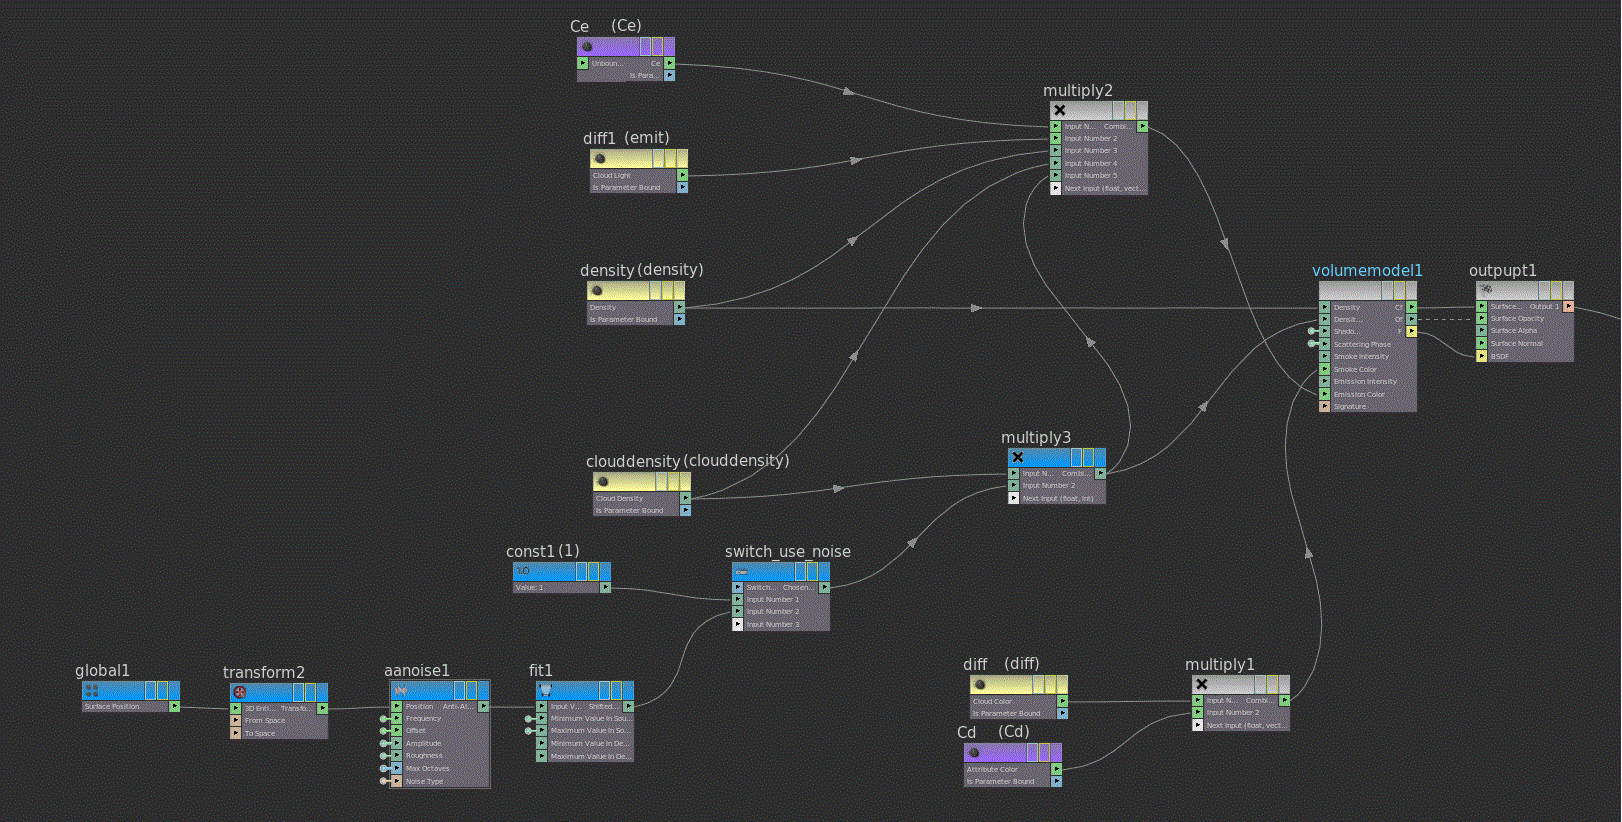Click 'Emission Color' on volumemodel1

[x=1359, y=394]
